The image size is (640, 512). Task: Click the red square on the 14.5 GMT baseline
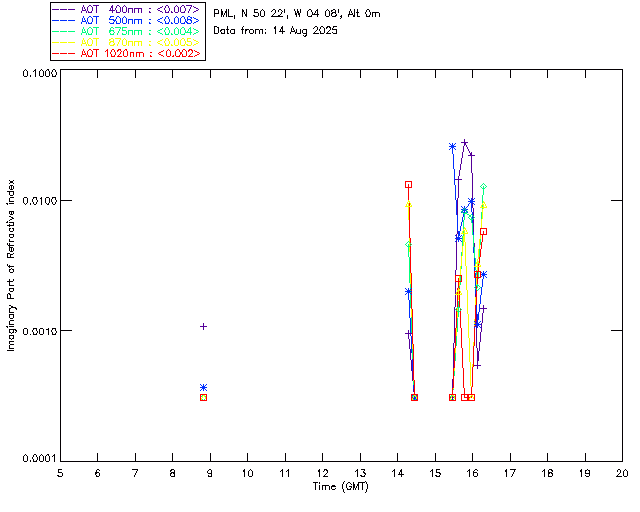tap(415, 397)
